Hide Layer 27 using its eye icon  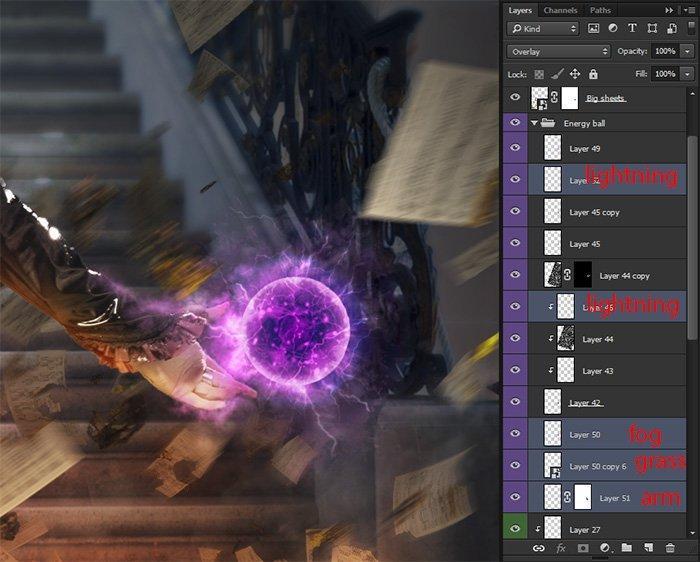(515, 529)
